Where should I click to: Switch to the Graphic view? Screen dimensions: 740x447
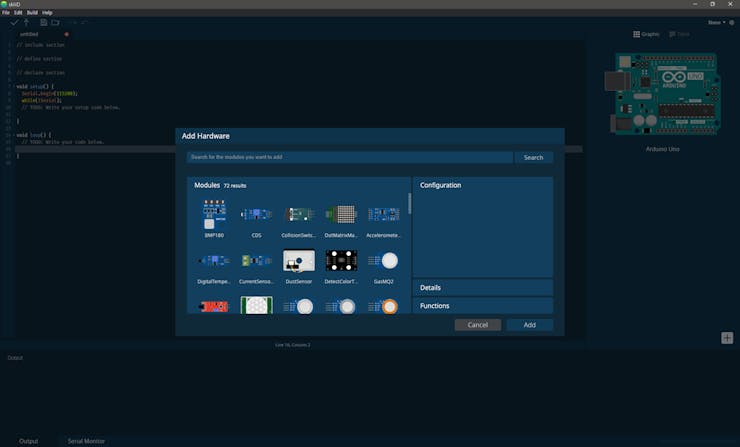(x=646, y=34)
